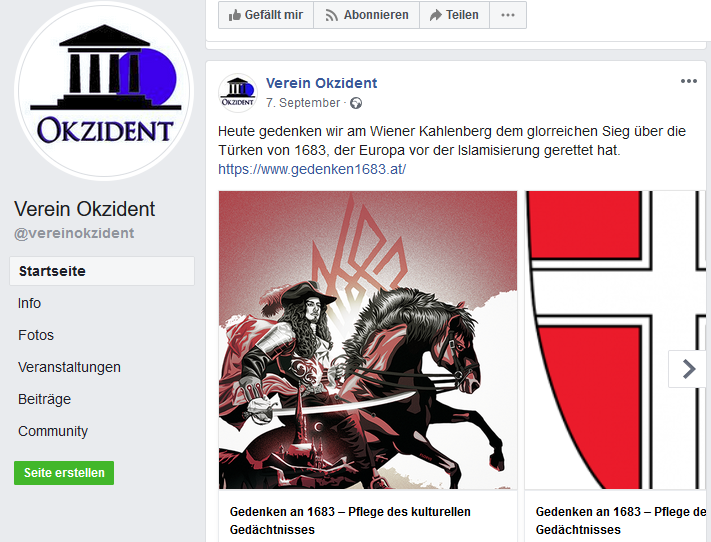Screen dimensions: 711x542
Task: Click the globe public visibility icon
Action: [x=356, y=103]
